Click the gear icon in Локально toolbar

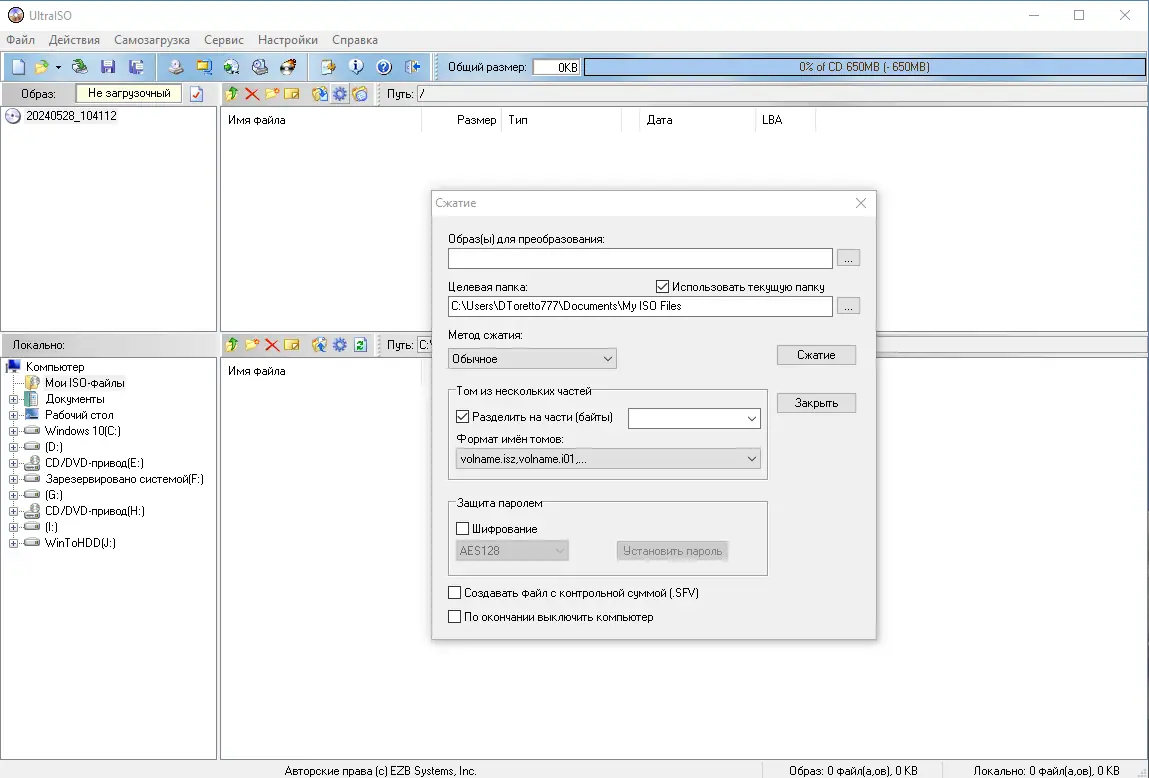(339, 344)
